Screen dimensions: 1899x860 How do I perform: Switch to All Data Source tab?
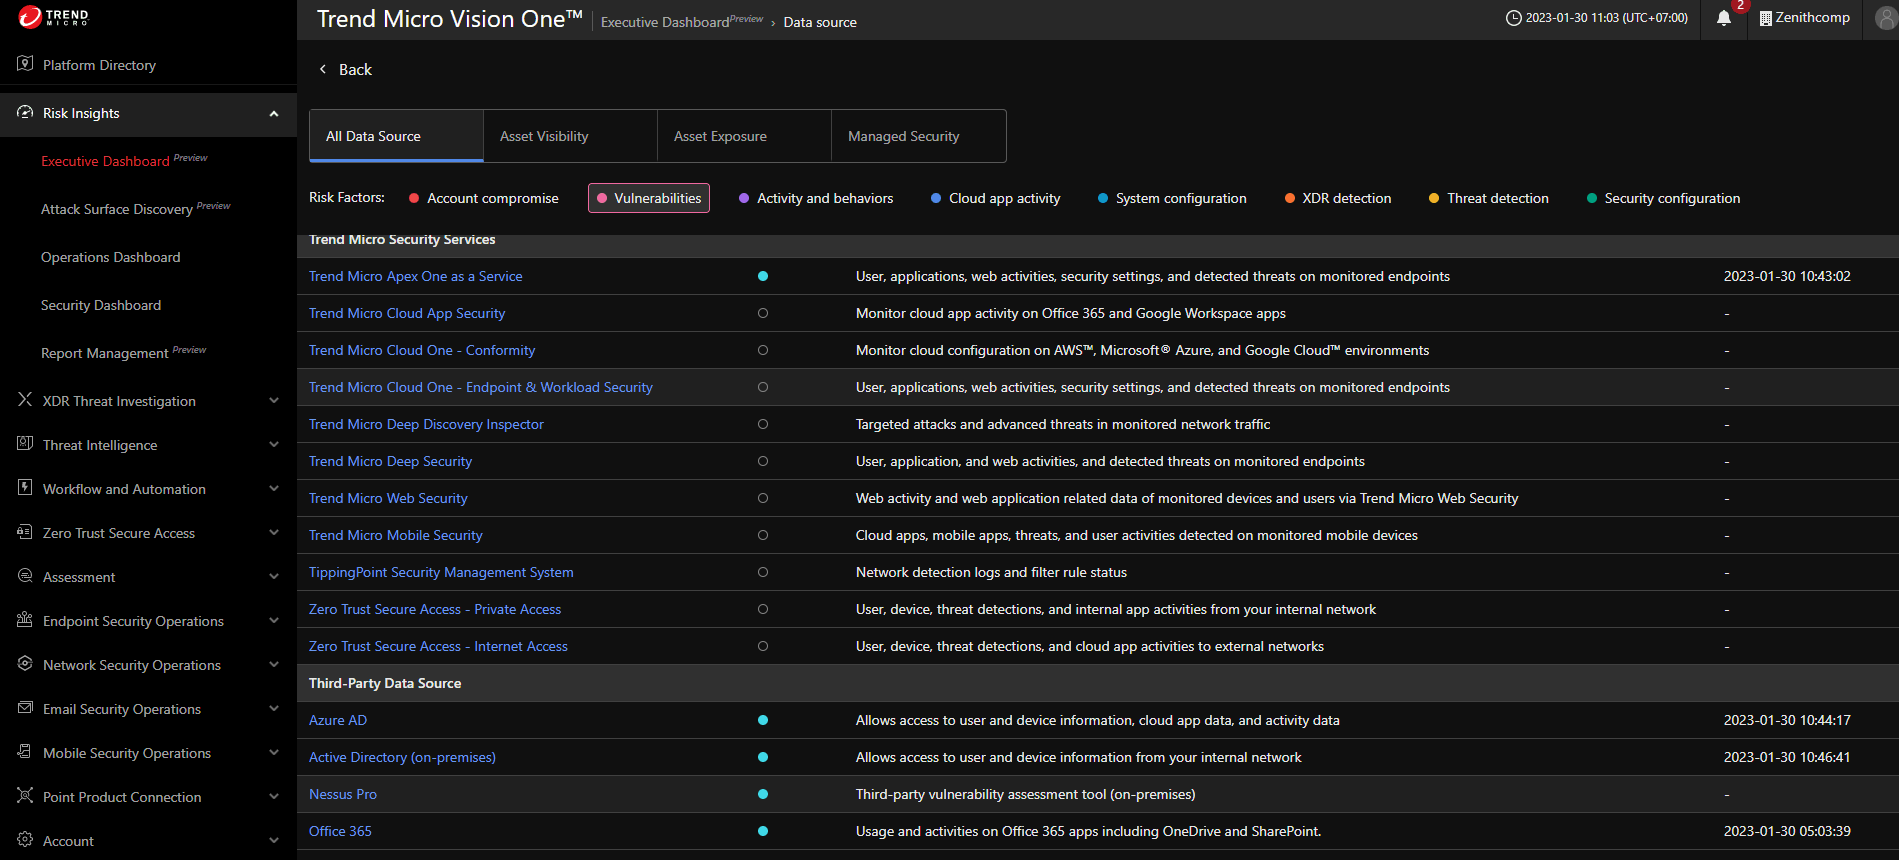click(x=396, y=136)
